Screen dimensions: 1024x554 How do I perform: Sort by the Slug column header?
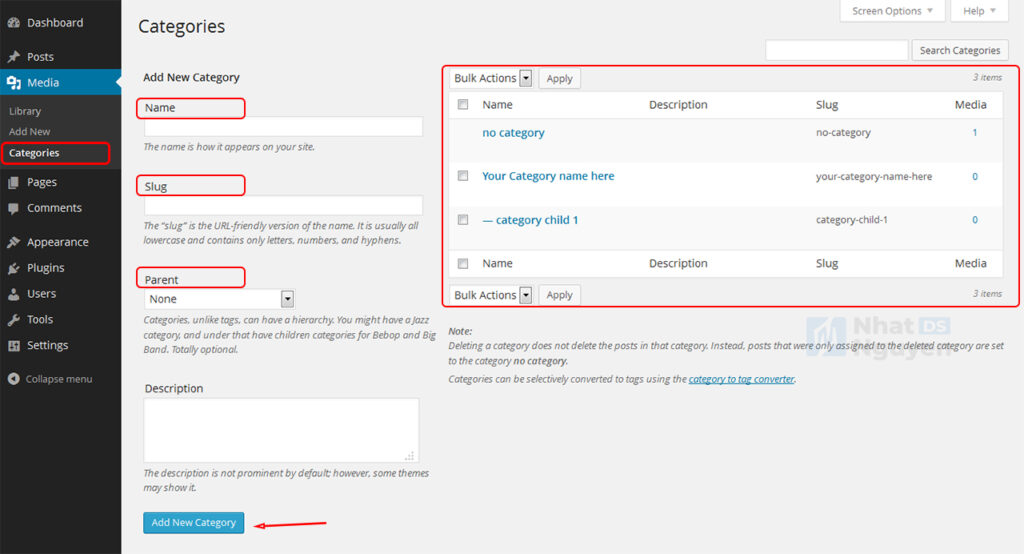(827, 105)
